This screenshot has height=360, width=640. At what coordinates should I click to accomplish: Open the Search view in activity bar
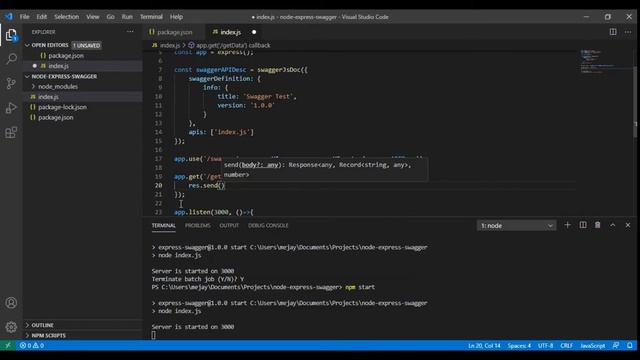(x=11, y=59)
